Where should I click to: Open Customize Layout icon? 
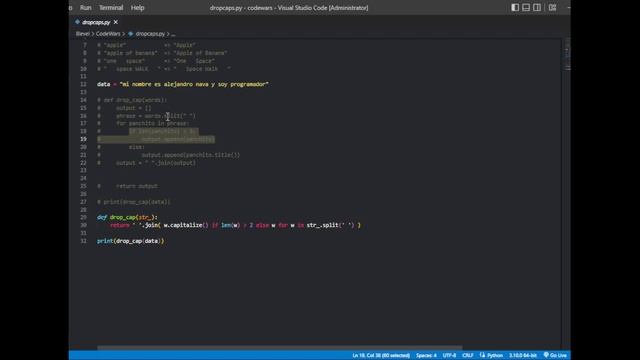point(552,8)
